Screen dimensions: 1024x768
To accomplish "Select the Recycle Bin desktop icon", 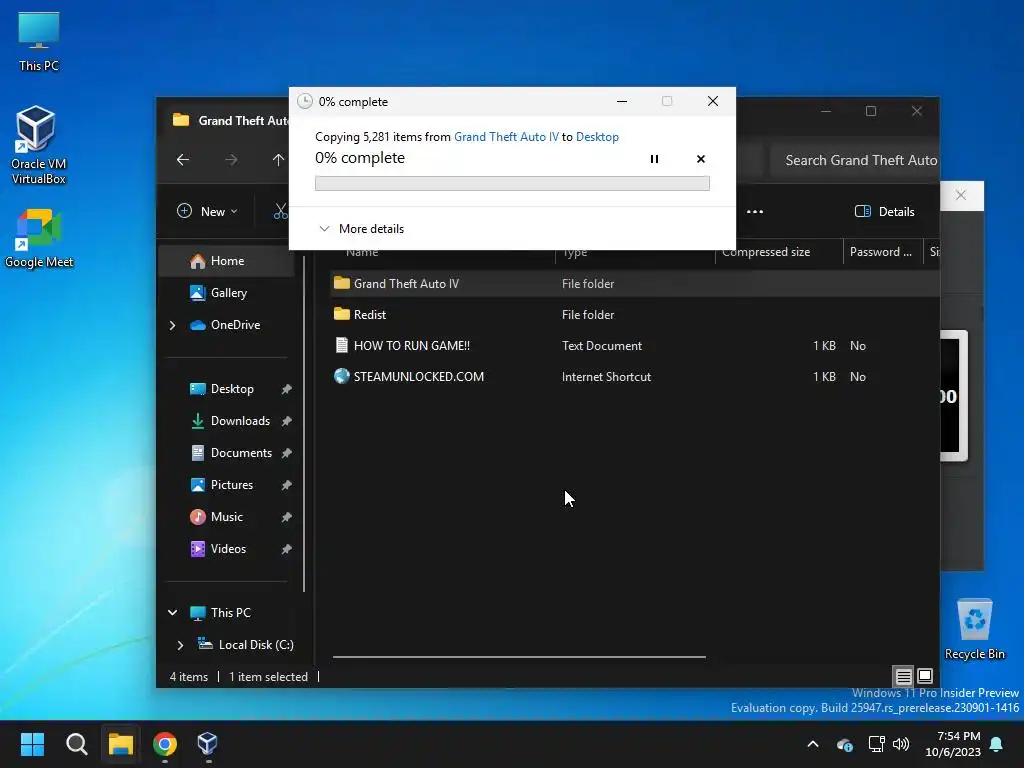I will 974,629.
